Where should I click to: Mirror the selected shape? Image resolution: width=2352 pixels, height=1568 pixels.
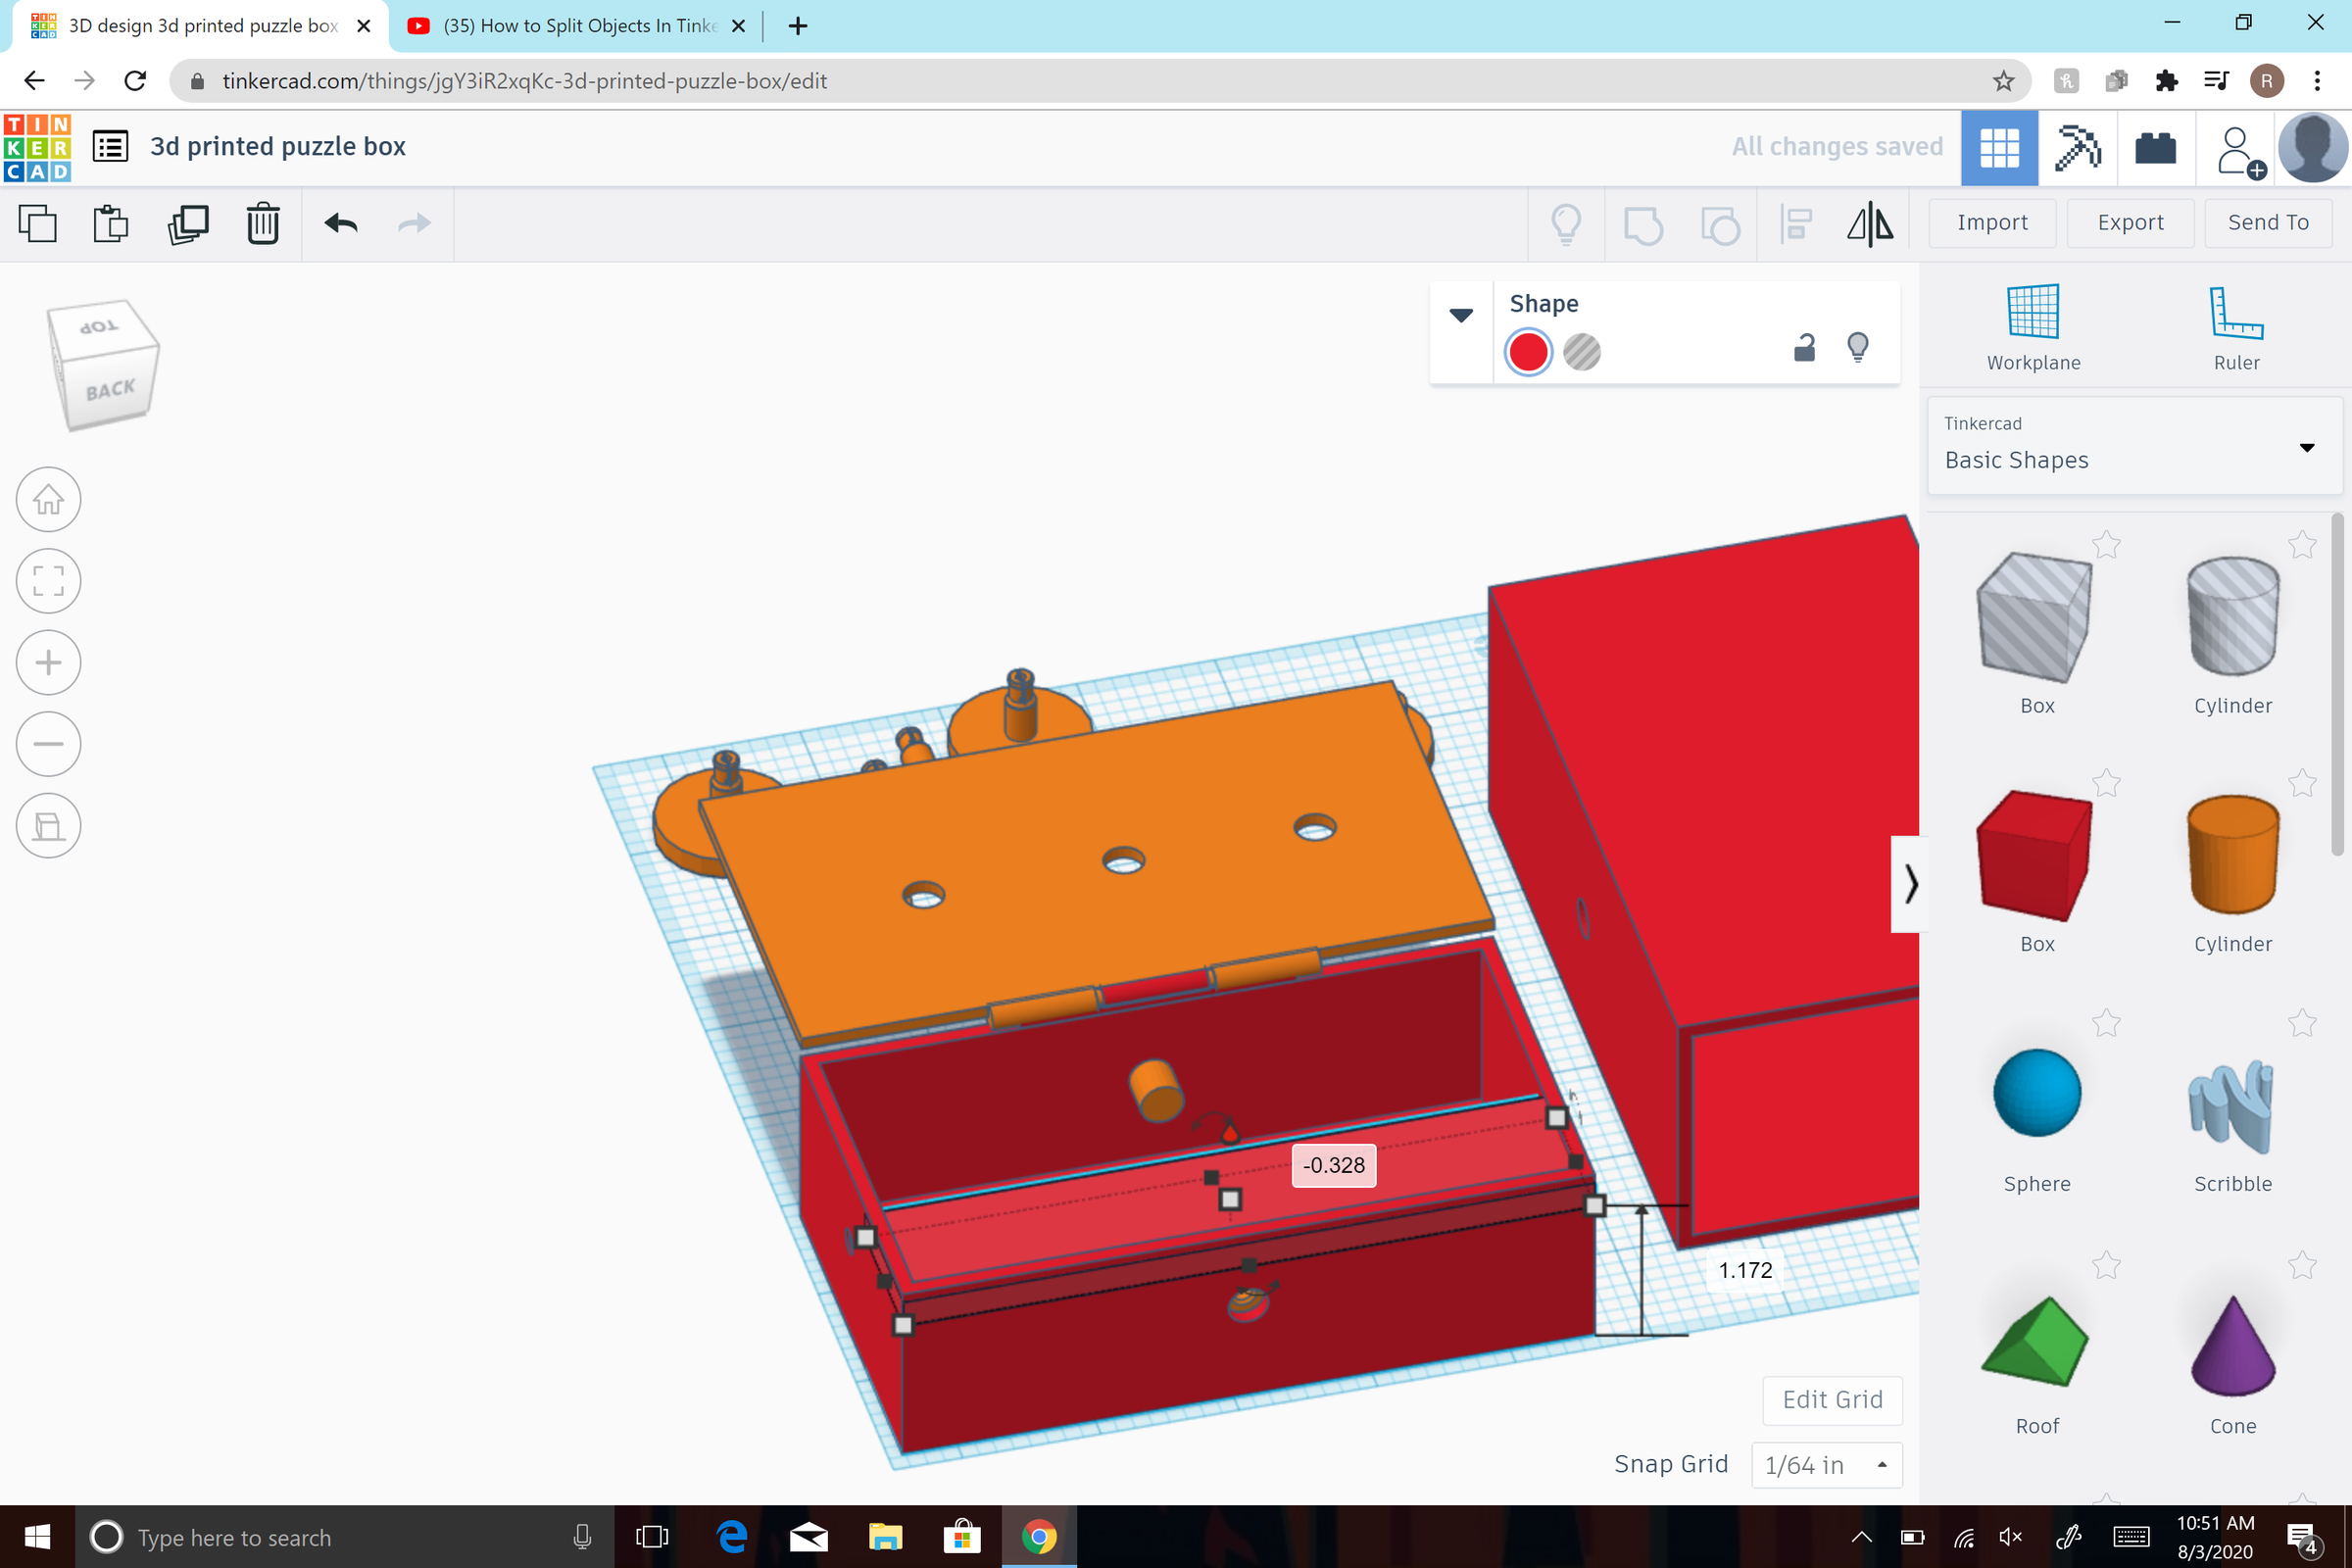coord(1870,224)
